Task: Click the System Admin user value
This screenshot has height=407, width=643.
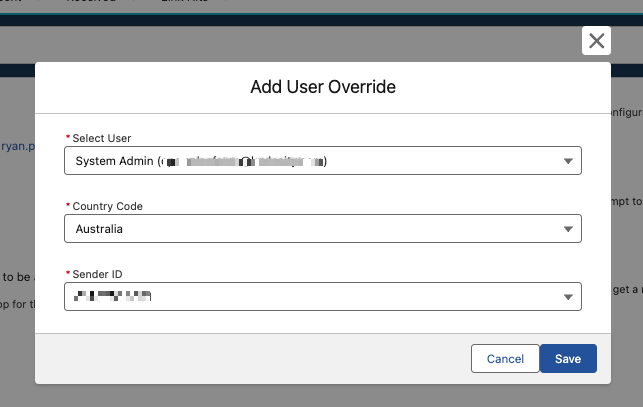Action: tap(200, 161)
